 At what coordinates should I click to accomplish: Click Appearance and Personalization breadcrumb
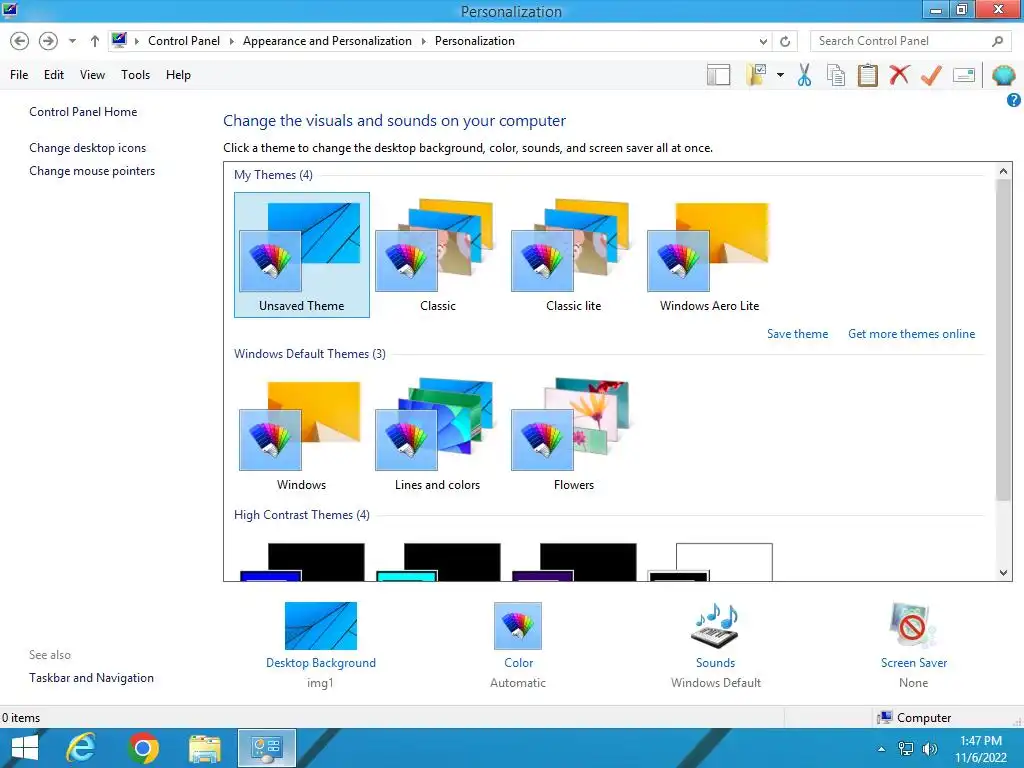pos(327,40)
